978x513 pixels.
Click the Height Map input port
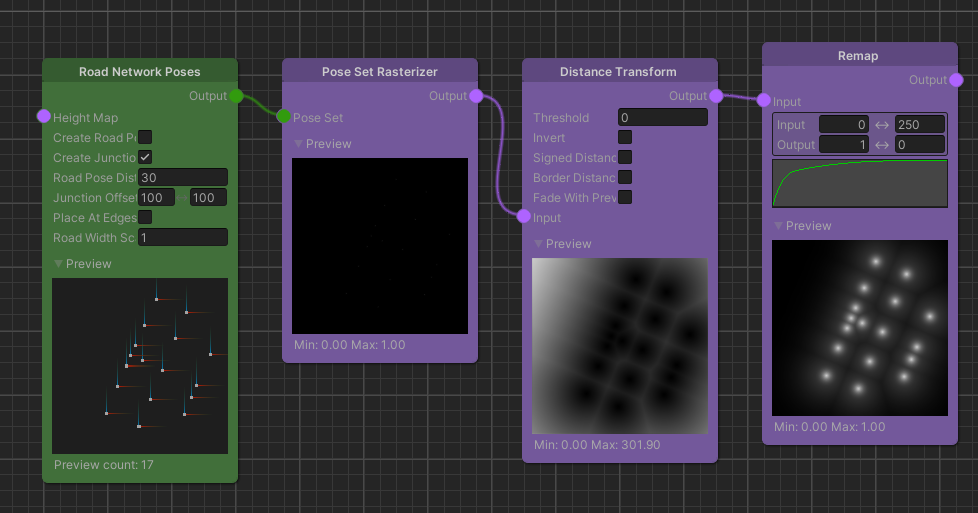click(44, 117)
